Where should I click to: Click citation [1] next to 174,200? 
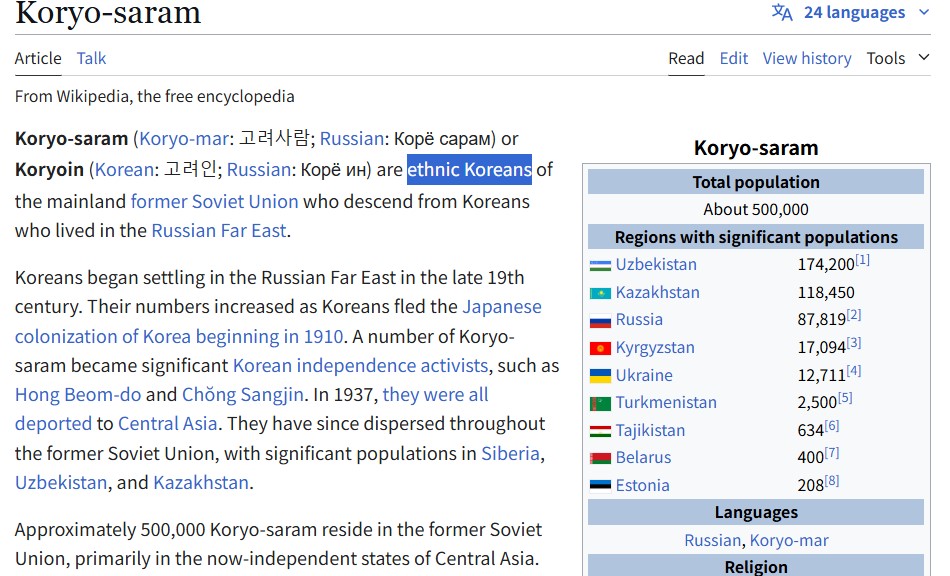tap(862, 260)
